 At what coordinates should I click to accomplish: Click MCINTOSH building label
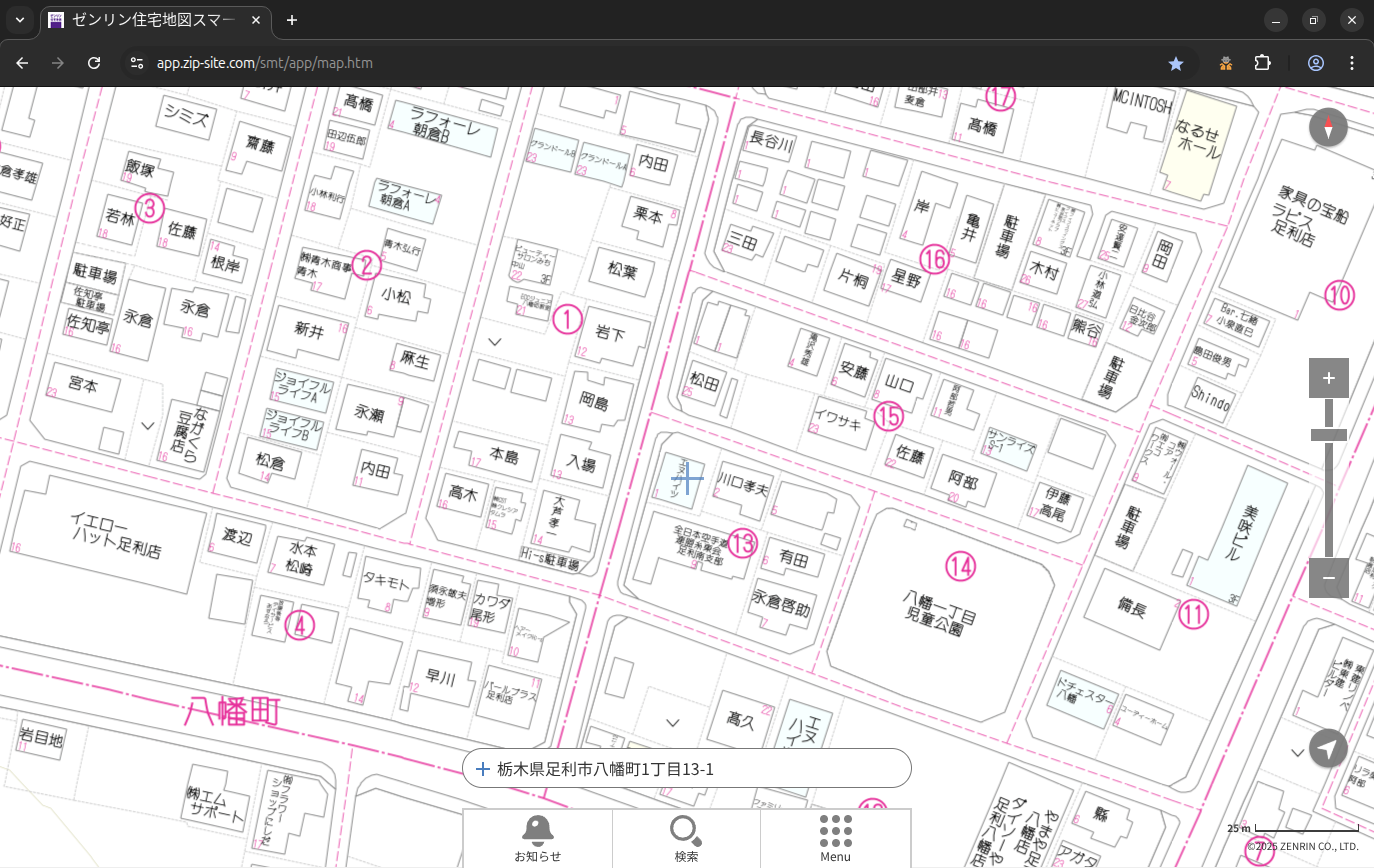1142,102
